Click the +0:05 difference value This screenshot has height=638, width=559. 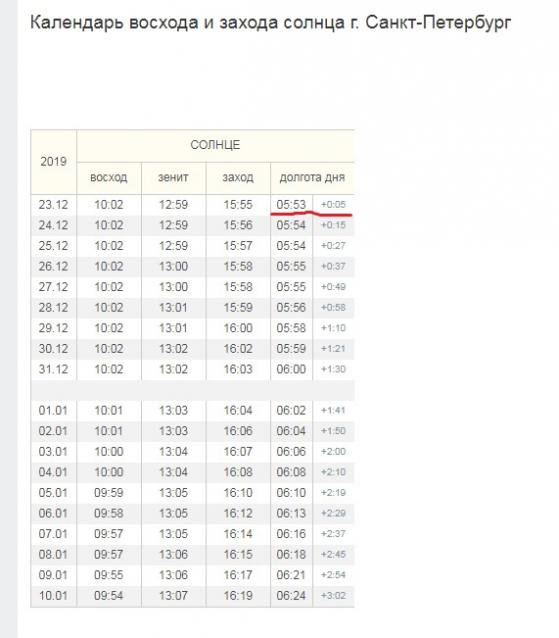click(333, 205)
